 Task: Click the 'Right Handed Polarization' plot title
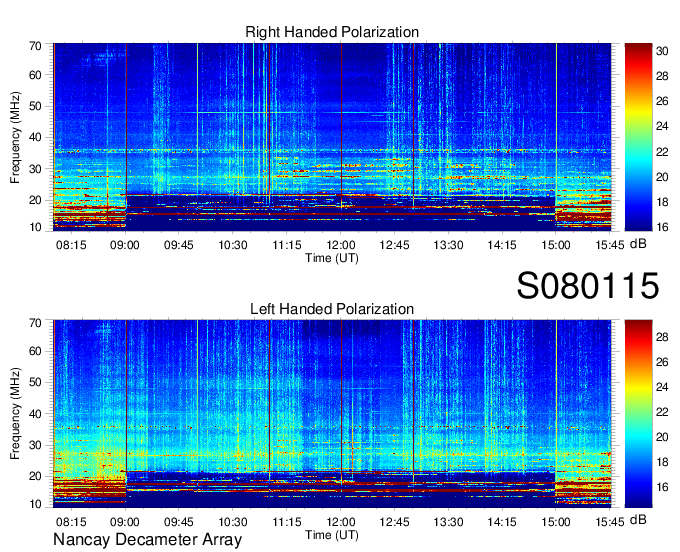(x=332, y=32)
